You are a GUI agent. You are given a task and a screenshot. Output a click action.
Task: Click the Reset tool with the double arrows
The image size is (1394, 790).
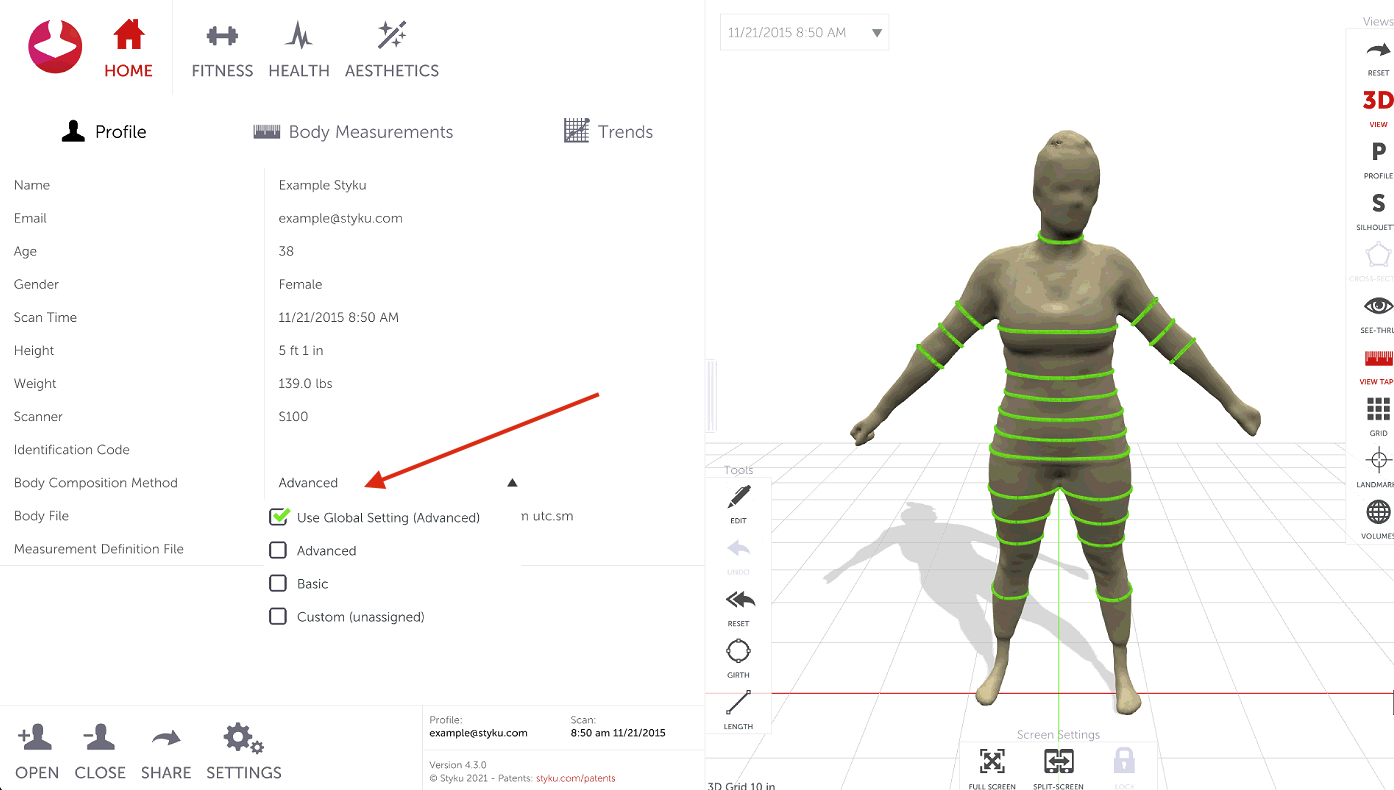pyautogui.click(x=739, y=602)
